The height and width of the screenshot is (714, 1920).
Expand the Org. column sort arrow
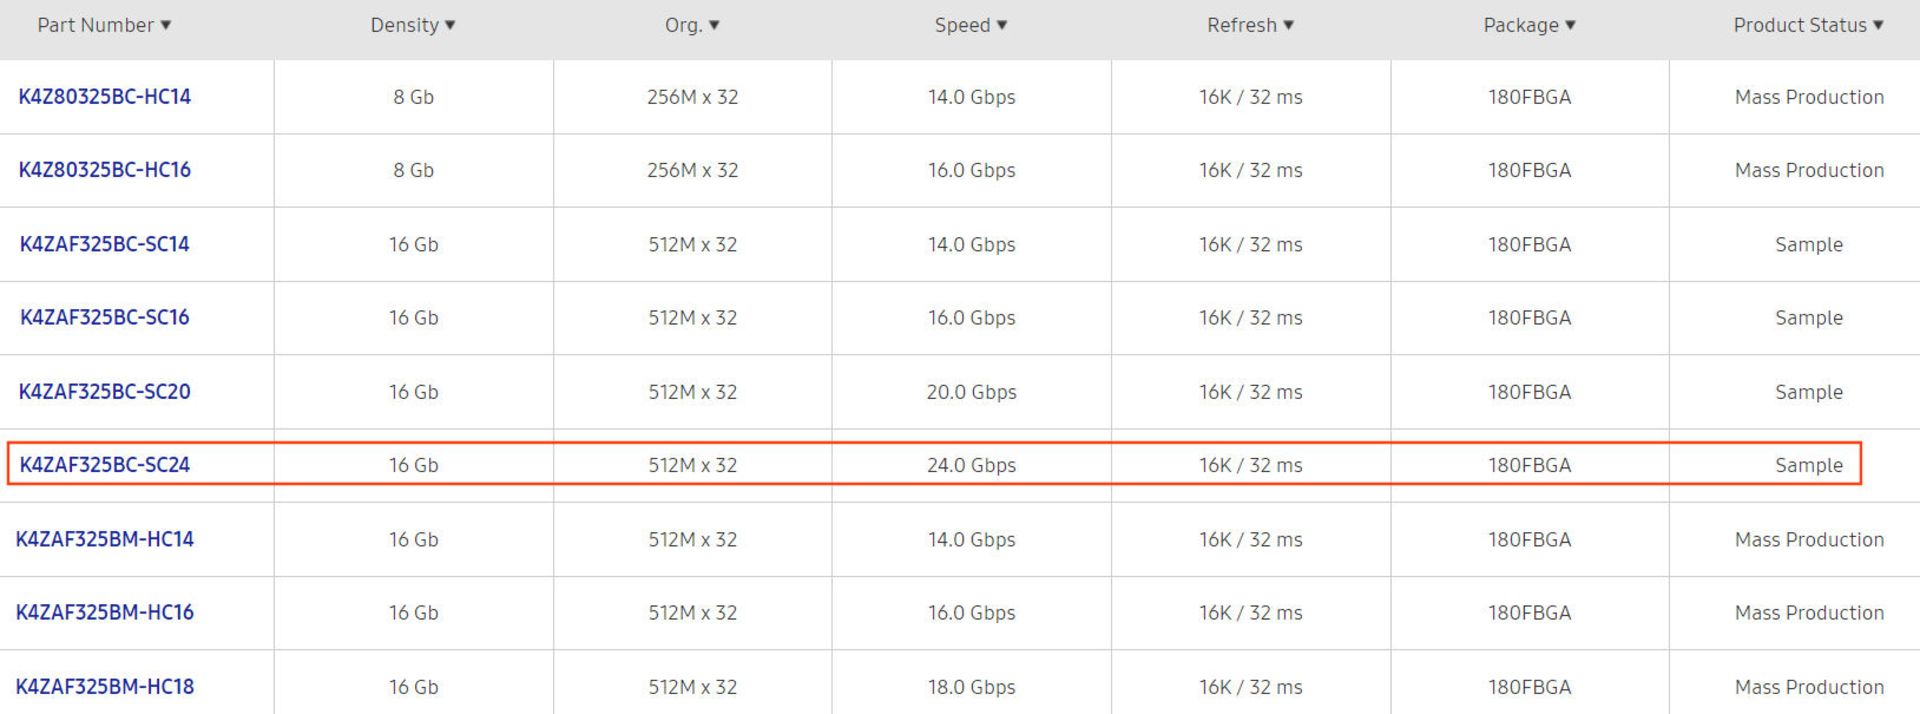pyautogui.click(x=713, y=25)
